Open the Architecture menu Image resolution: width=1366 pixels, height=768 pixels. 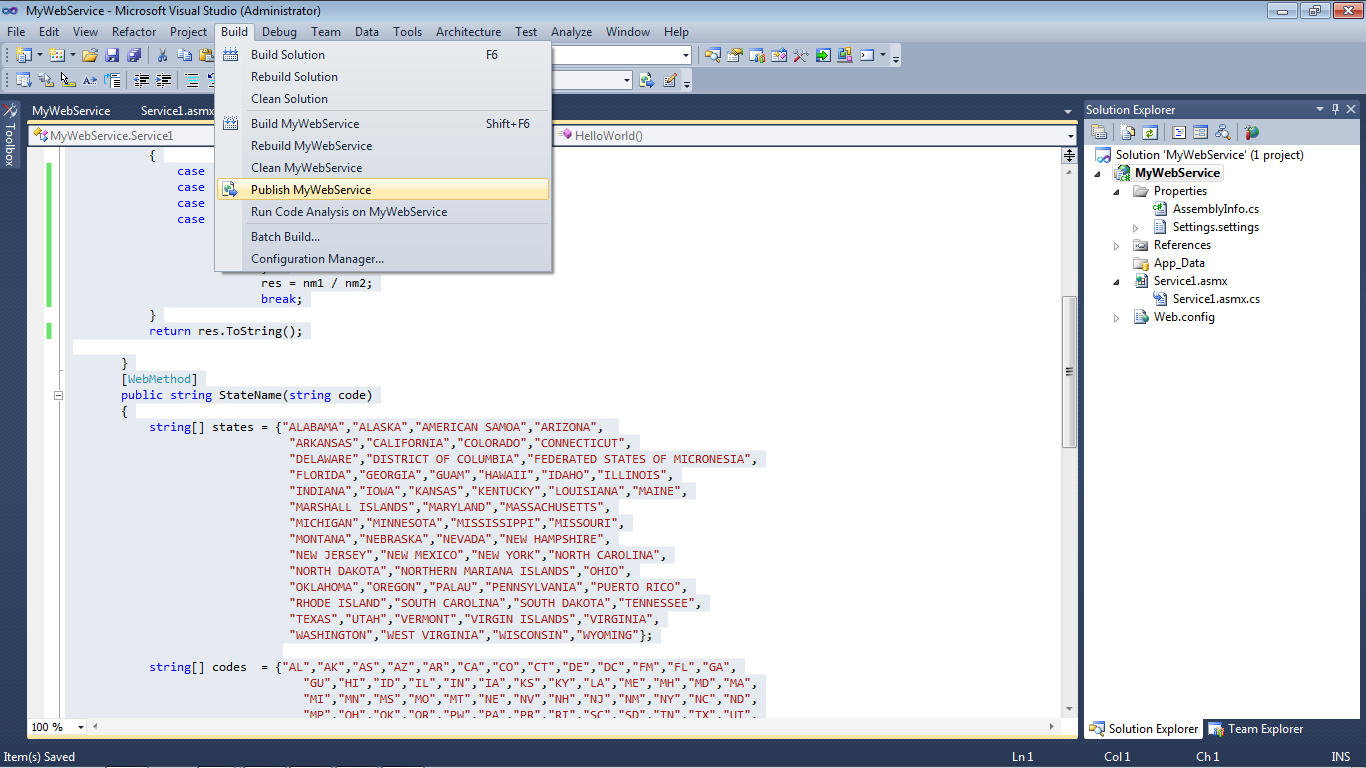(x=468, y=32)
